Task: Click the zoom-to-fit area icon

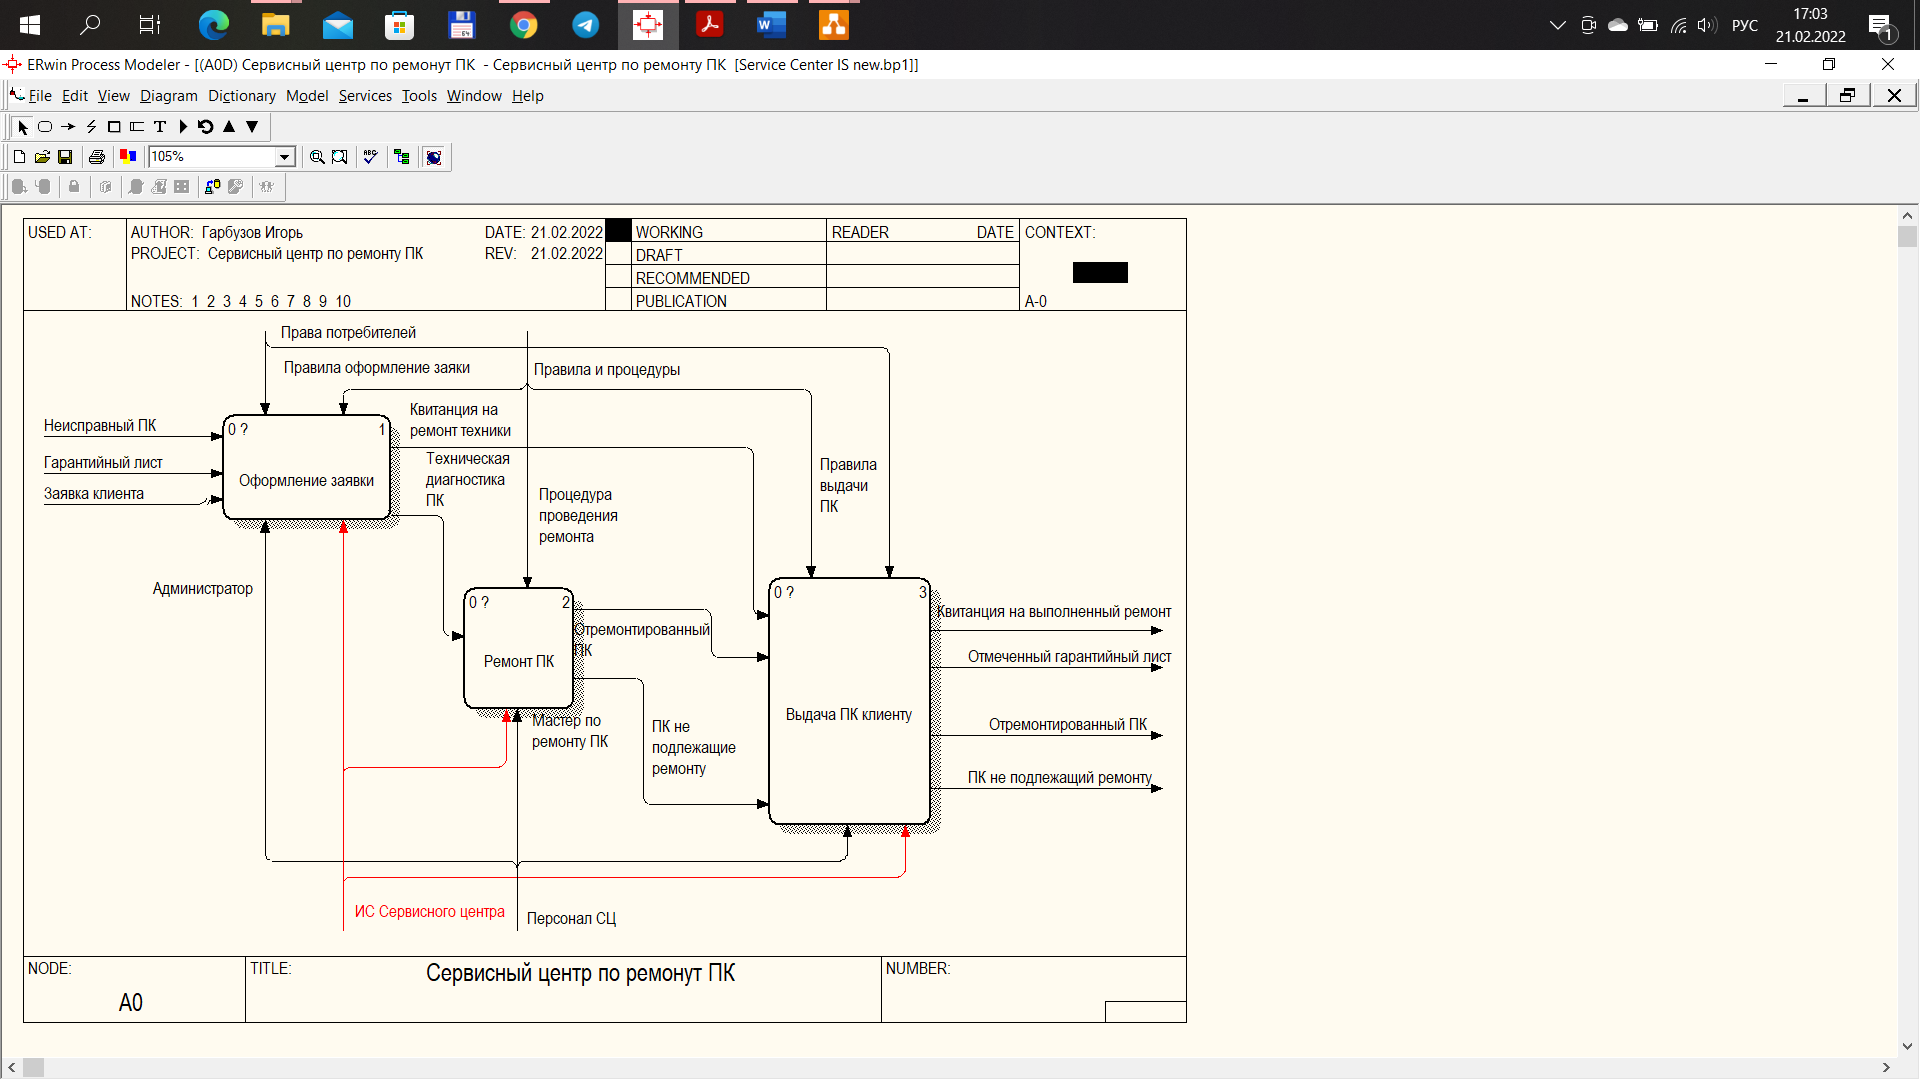Action: [340, 157]
